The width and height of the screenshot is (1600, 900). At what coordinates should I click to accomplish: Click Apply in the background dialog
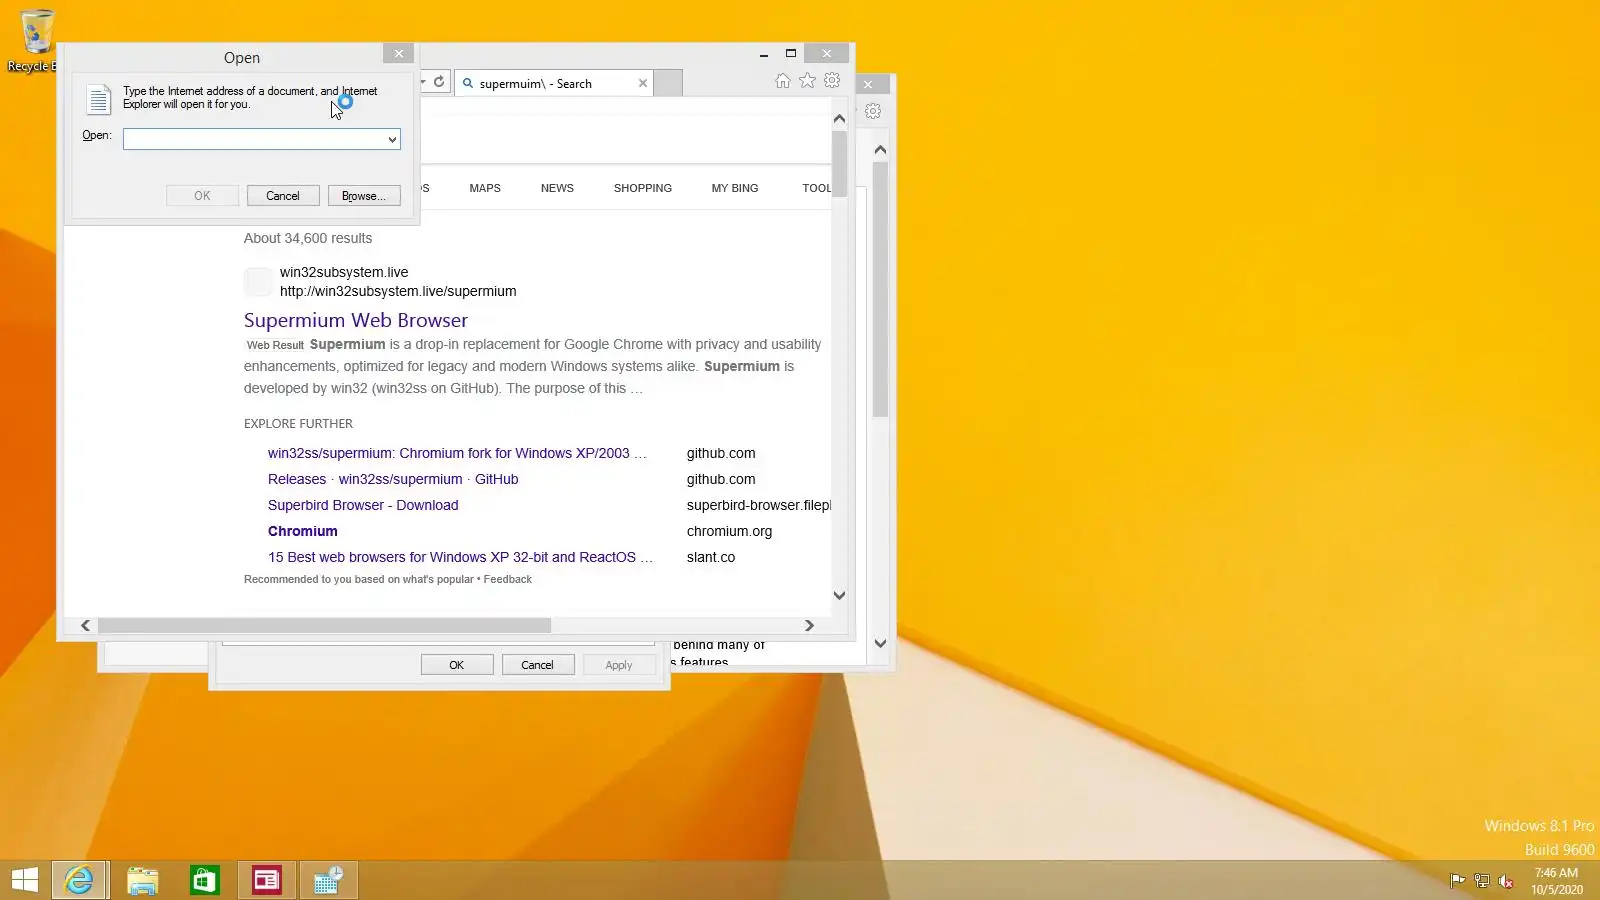(619, 665)
